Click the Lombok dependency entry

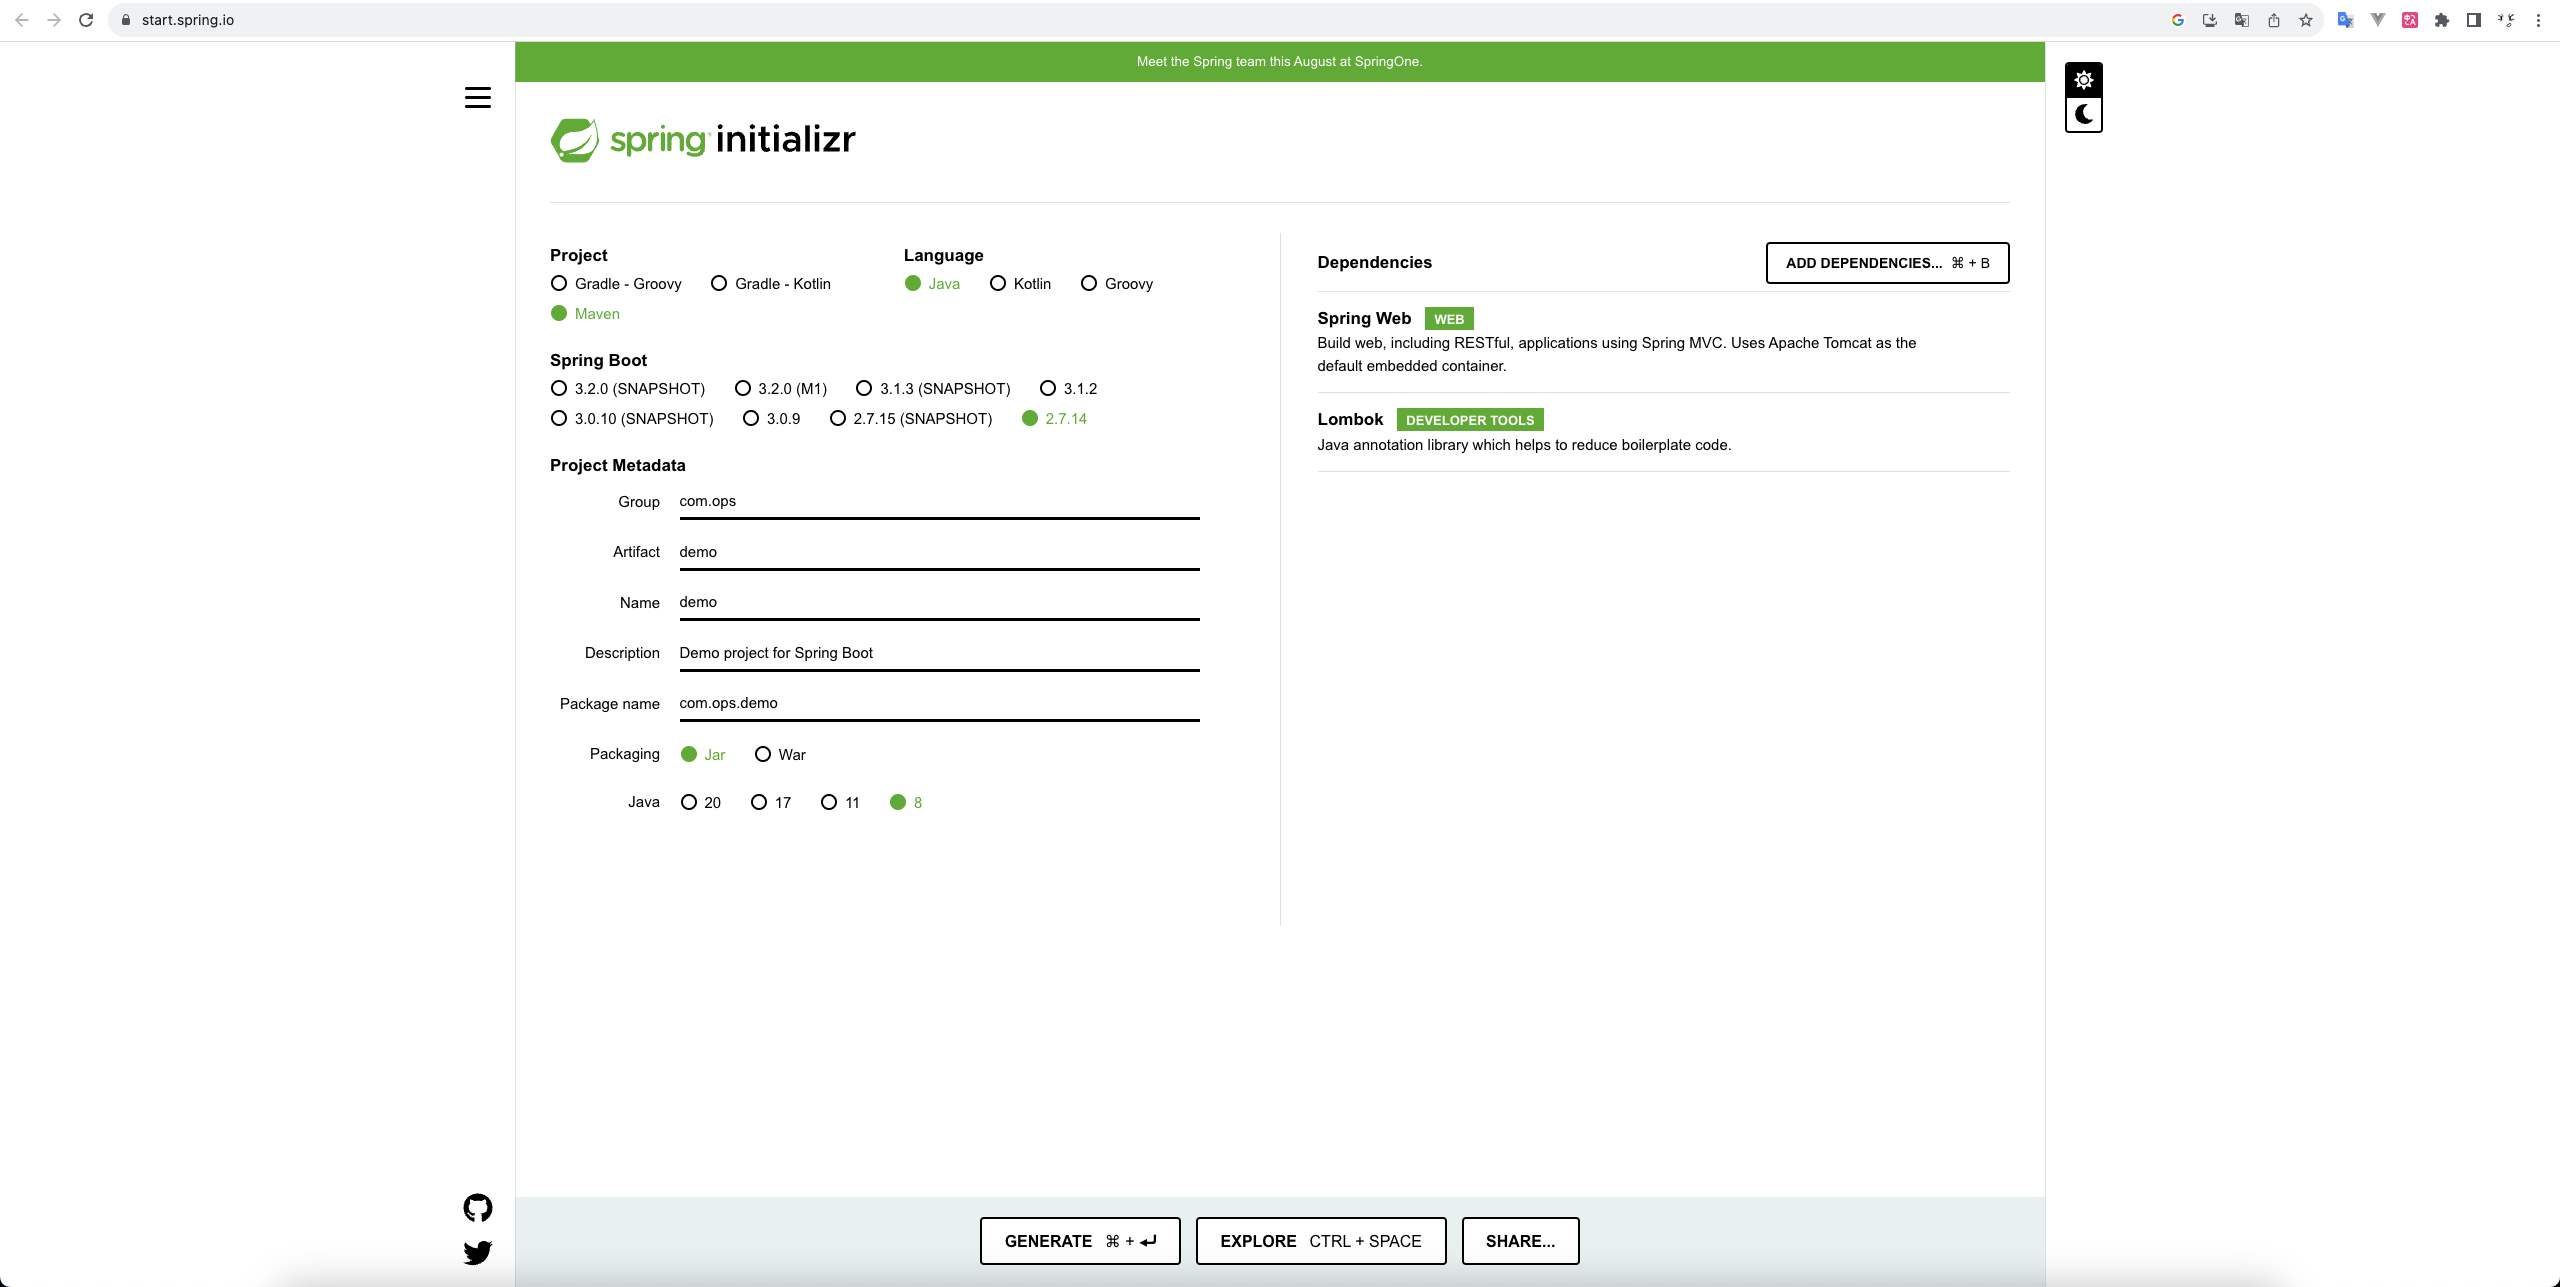pyautogui.click(x=1663, y=432)
